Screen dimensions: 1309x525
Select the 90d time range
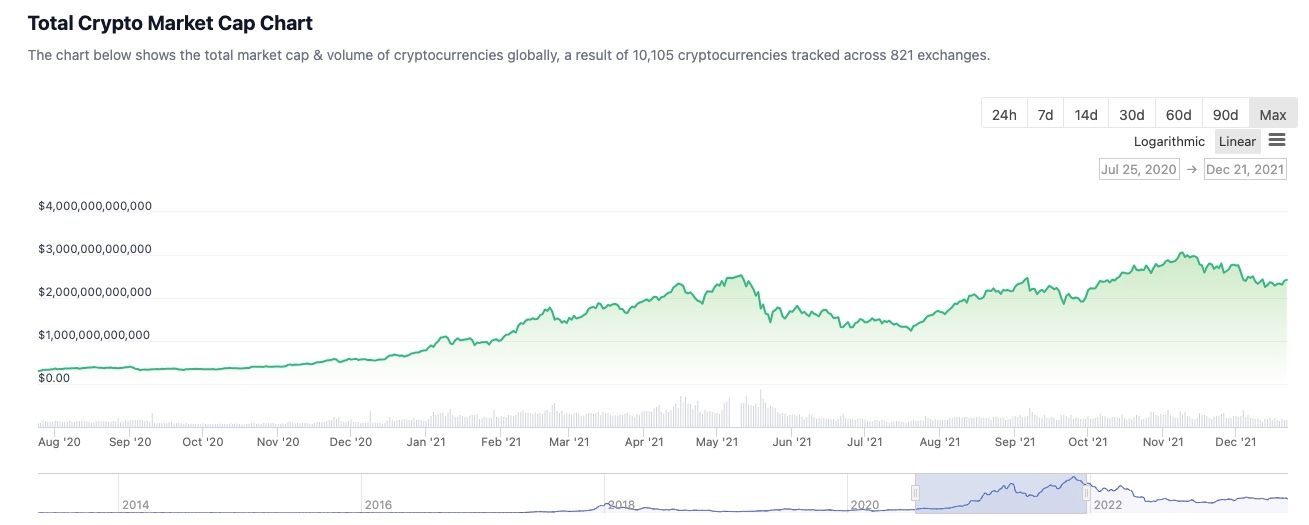coord(1225,115)
